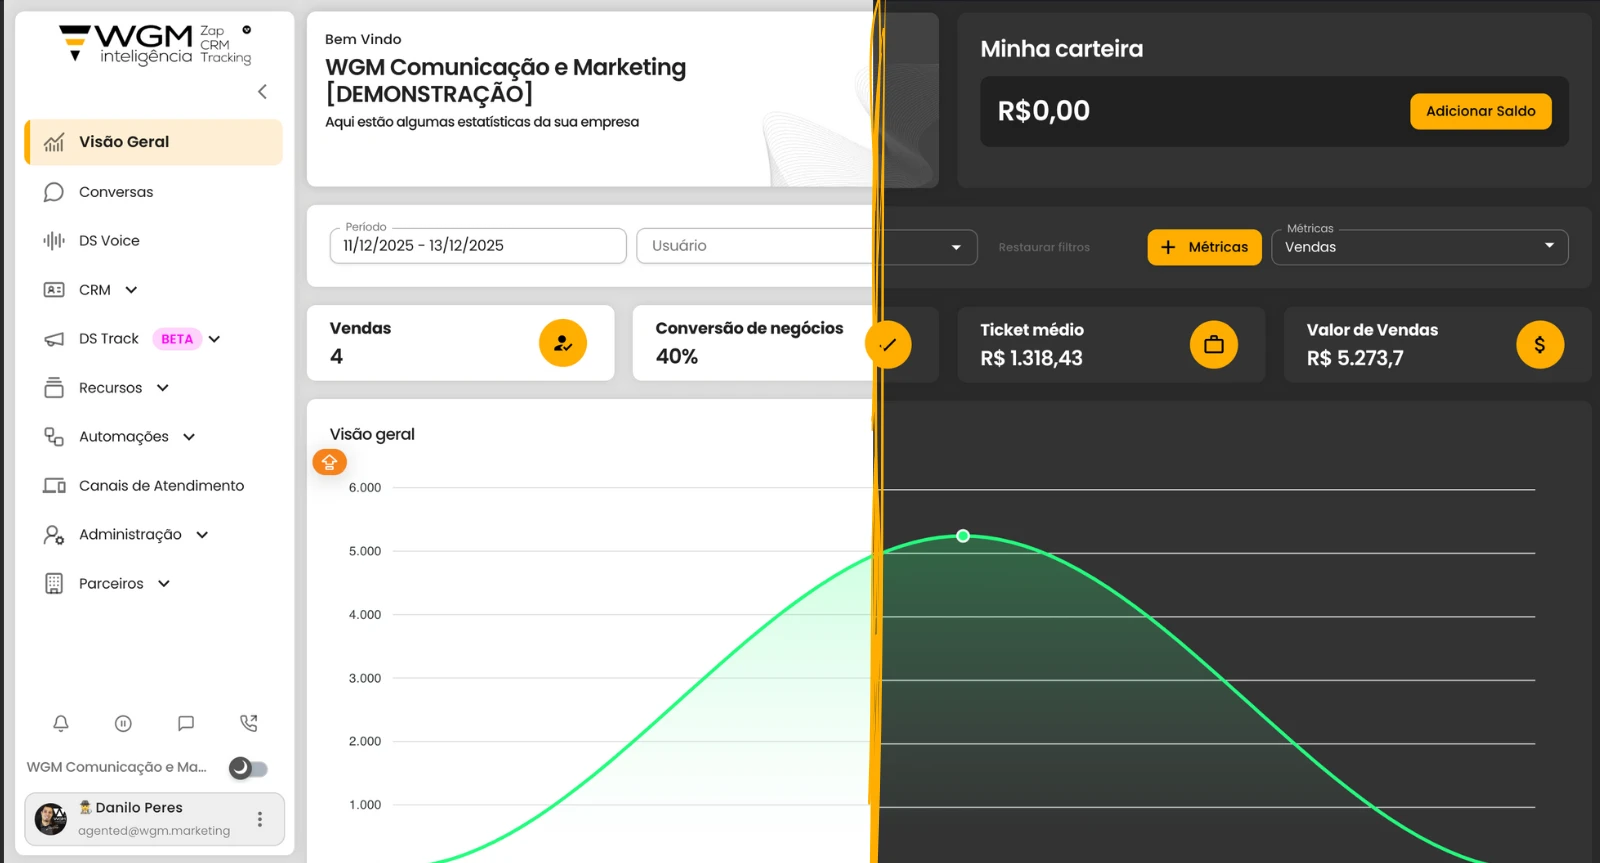
Task: Click the Valor de Vendas dollar icon
Action: 1539,345
